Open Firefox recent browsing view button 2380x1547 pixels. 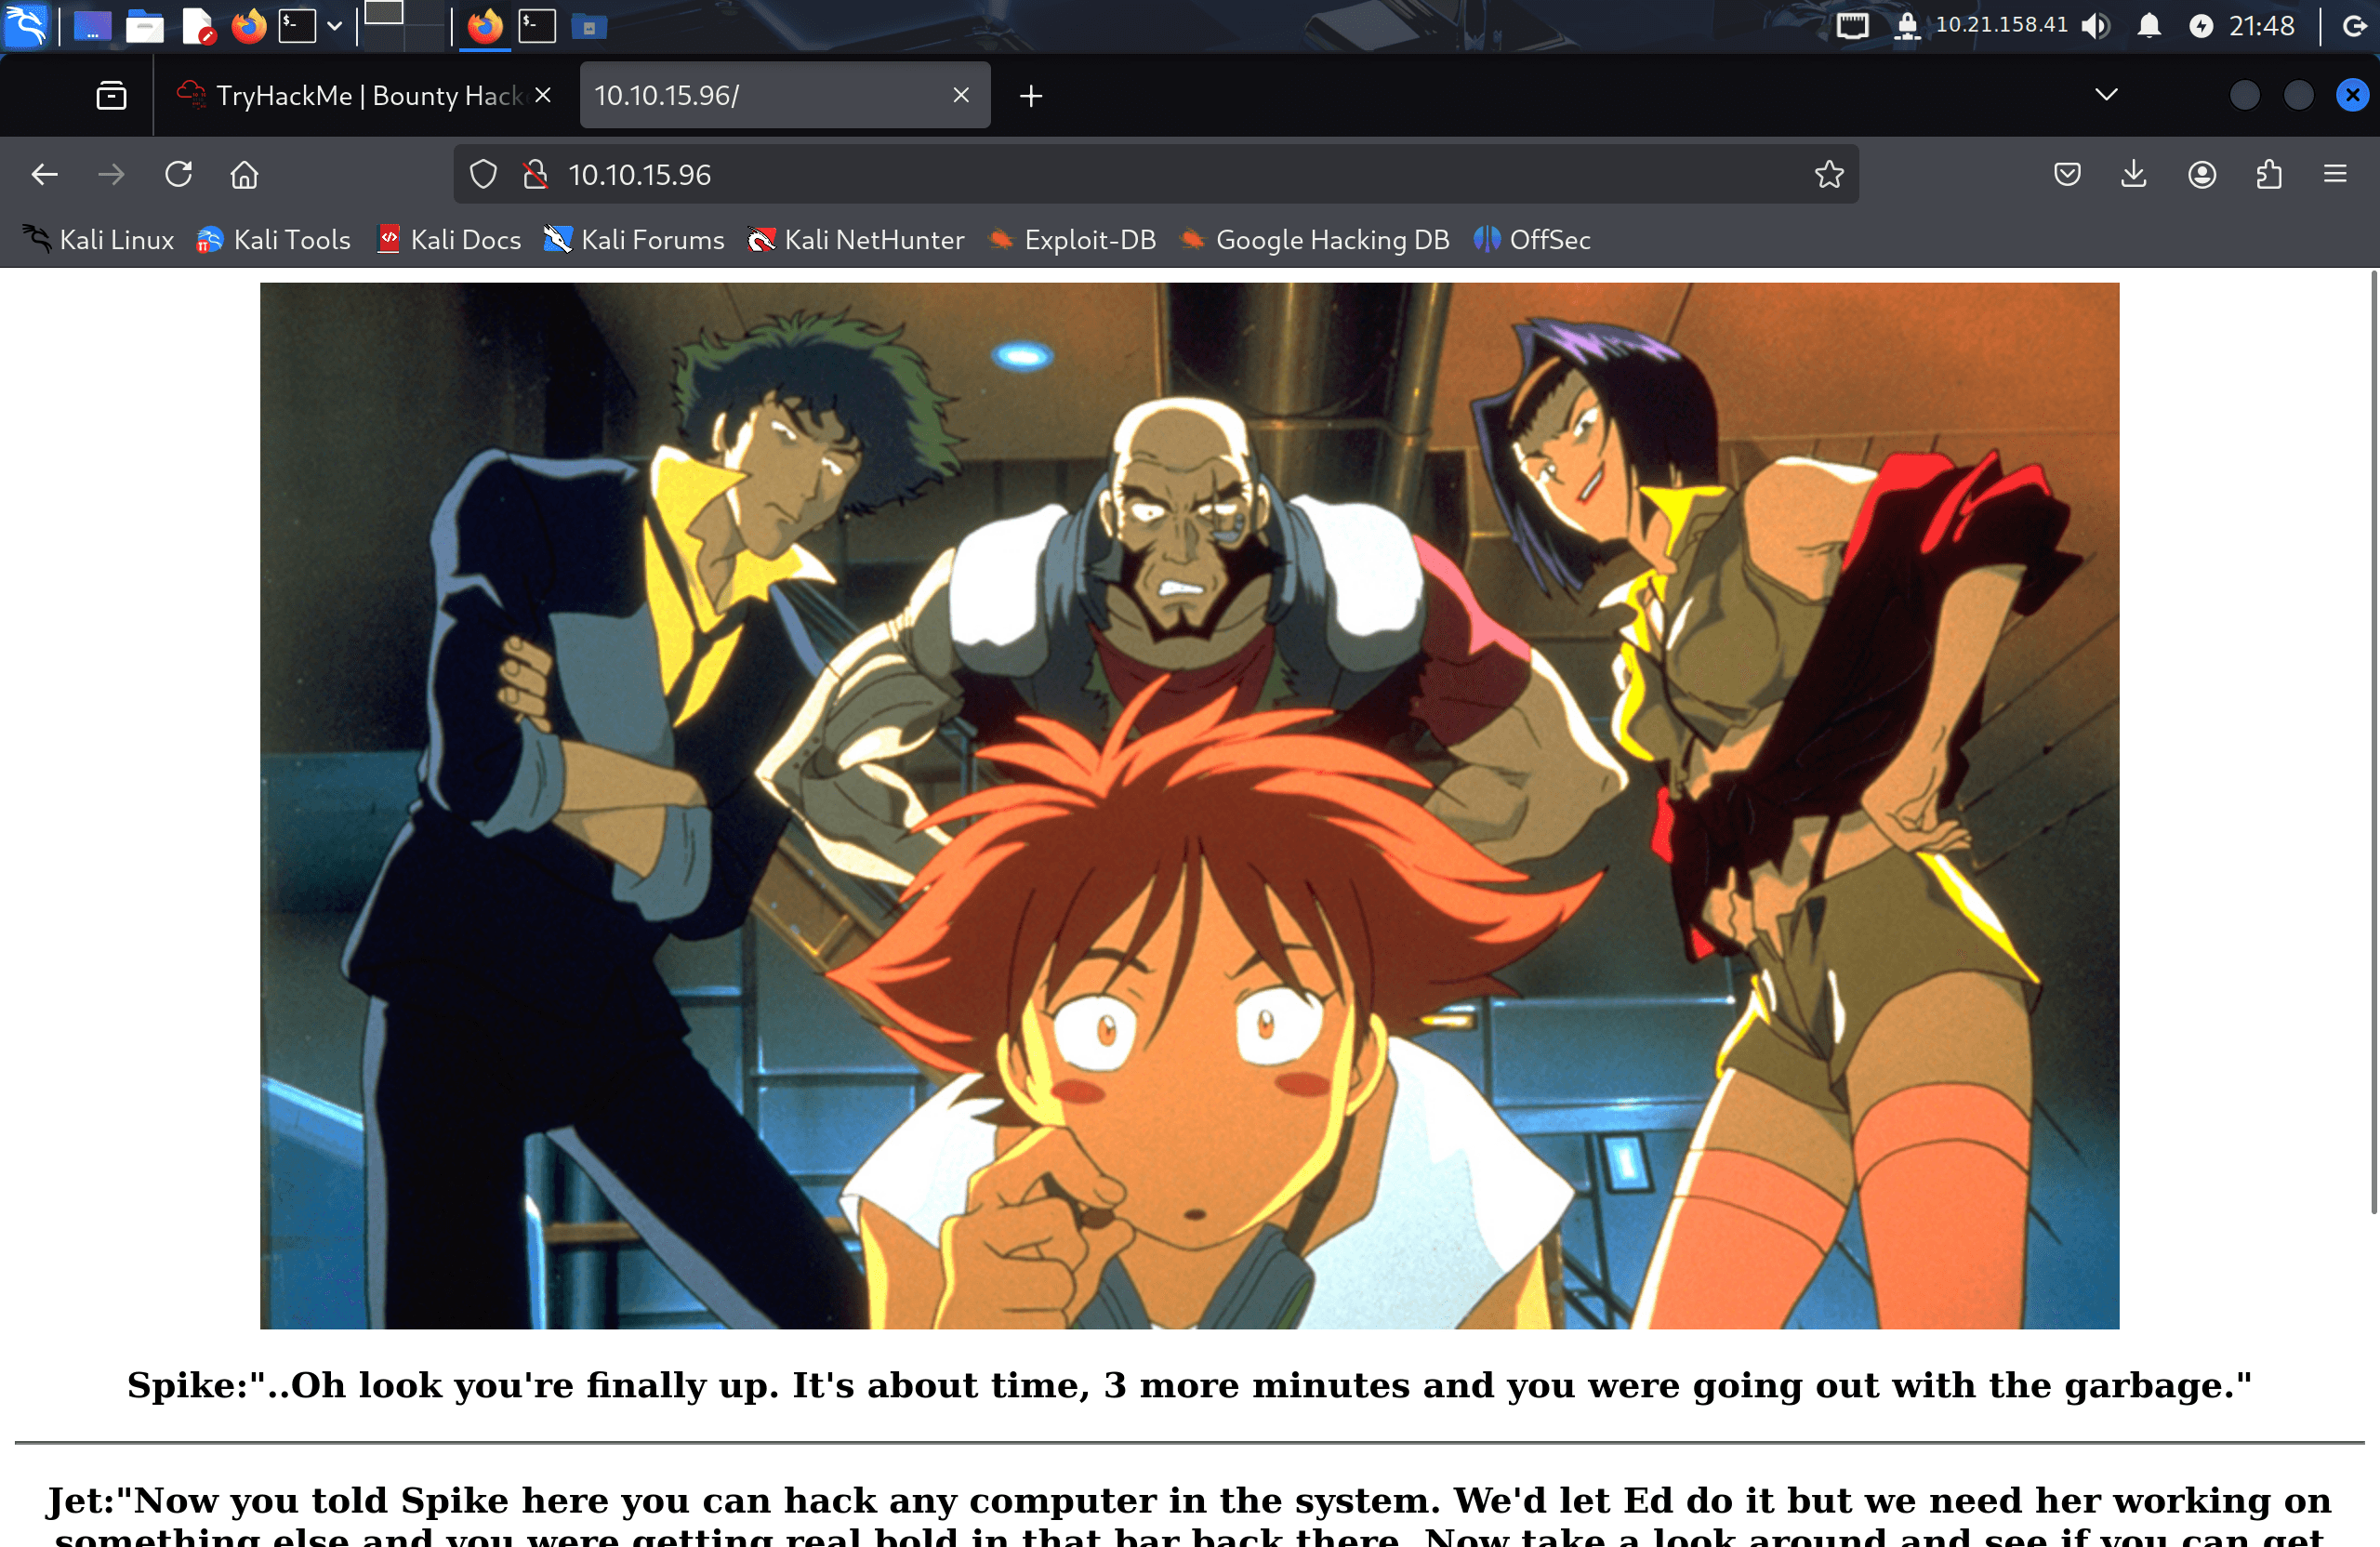point(111,95)
